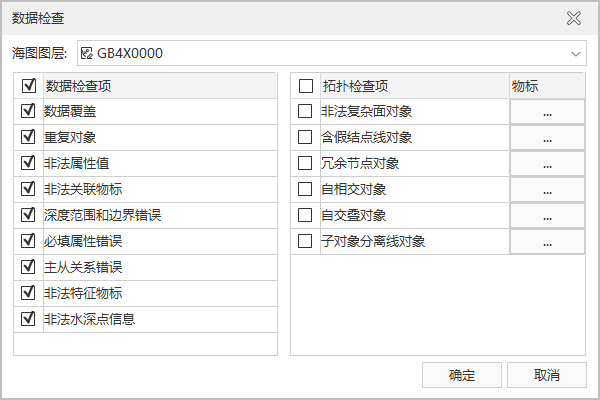Image resolution: width=600 pixels, height=400 pixels.
Task: Toggle the 重复对象 check item
Action: [x=28, y=137]
